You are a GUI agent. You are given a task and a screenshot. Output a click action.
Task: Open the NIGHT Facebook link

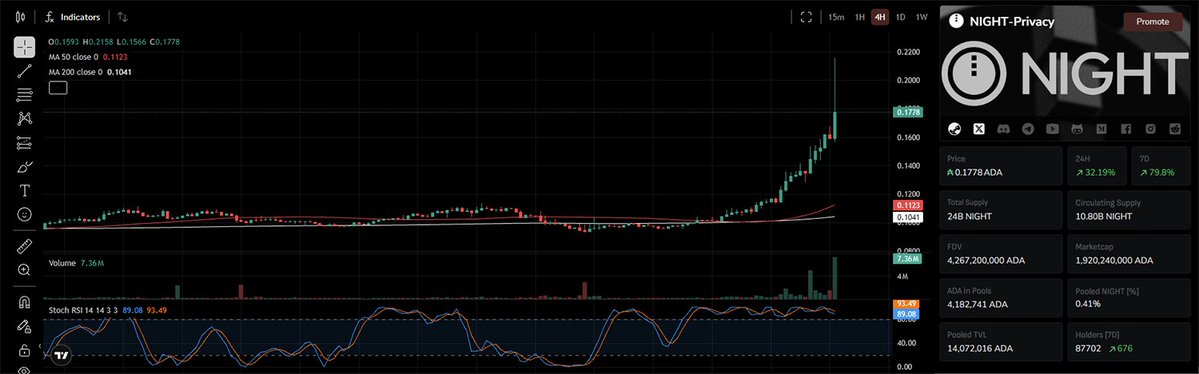[1126, 128]
